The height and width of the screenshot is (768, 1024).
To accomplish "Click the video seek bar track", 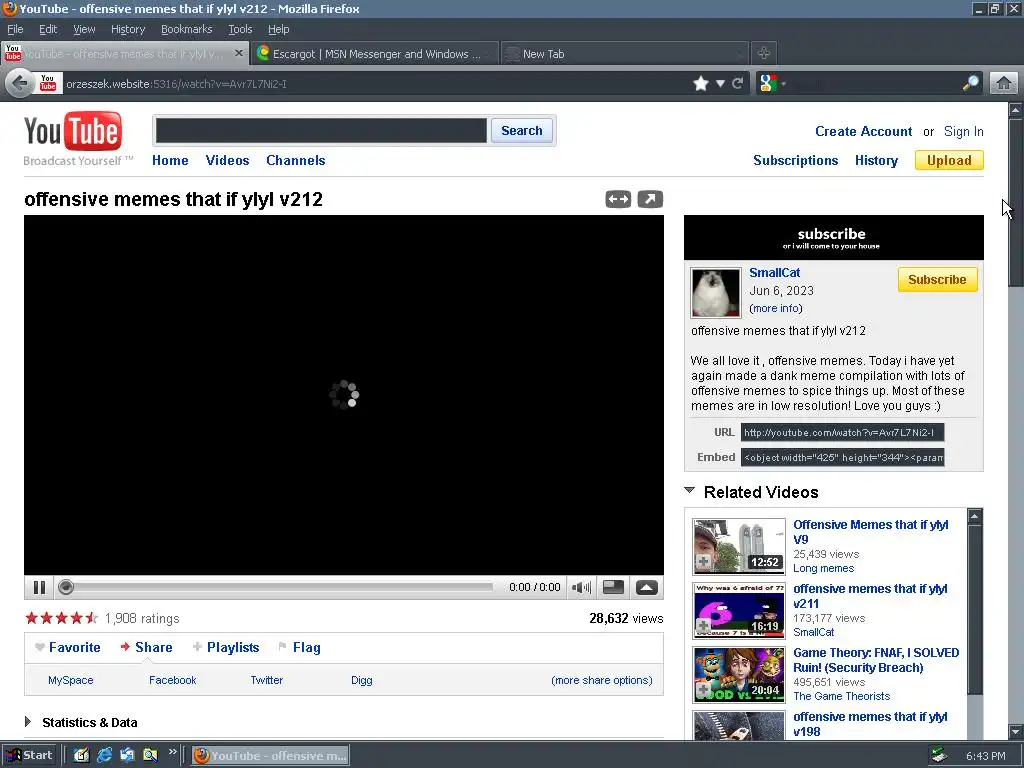I will coord(281,588).
